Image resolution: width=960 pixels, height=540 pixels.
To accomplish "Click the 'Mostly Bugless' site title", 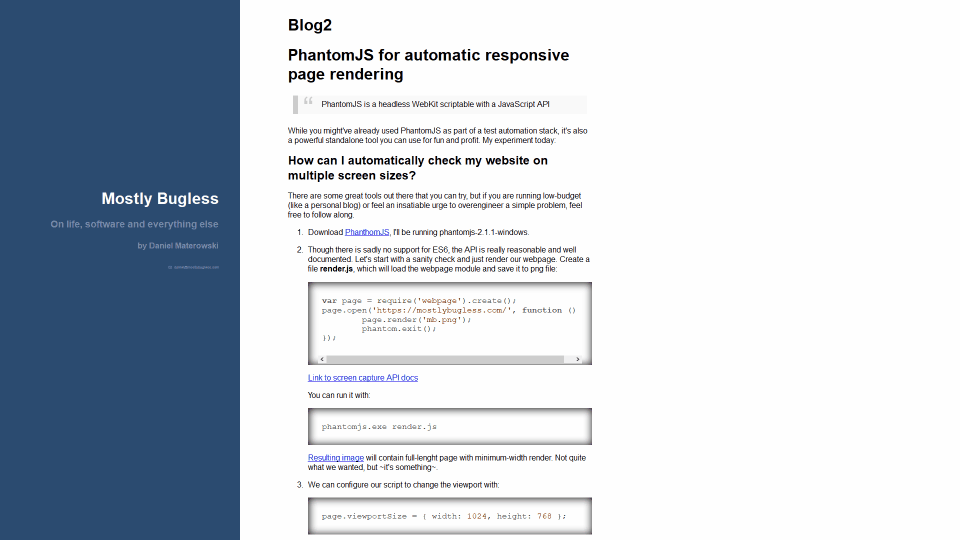I will click(x=159, y=198).
